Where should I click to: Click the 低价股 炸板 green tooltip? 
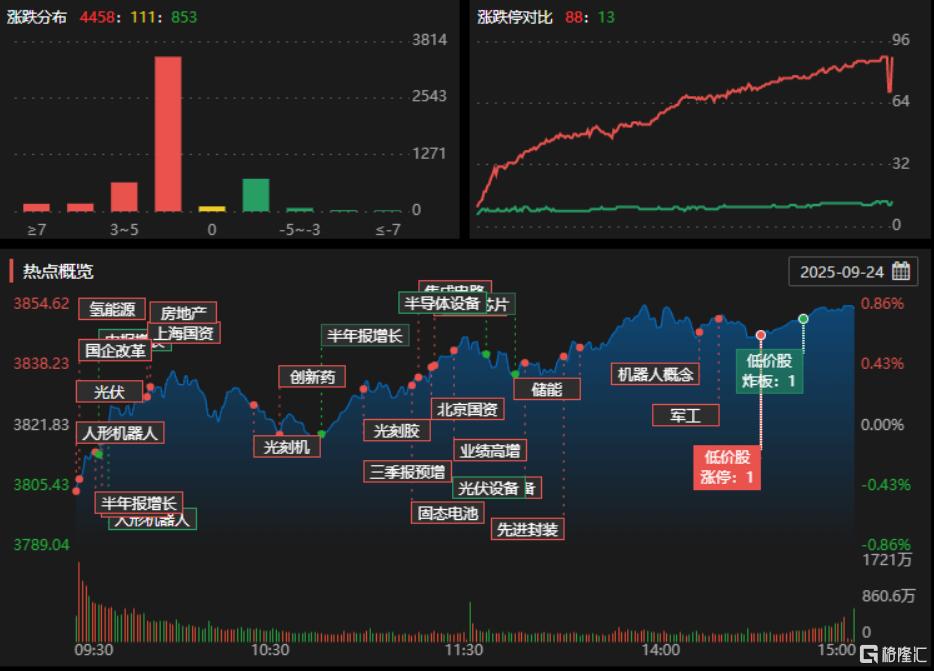[x=769, y=371]
